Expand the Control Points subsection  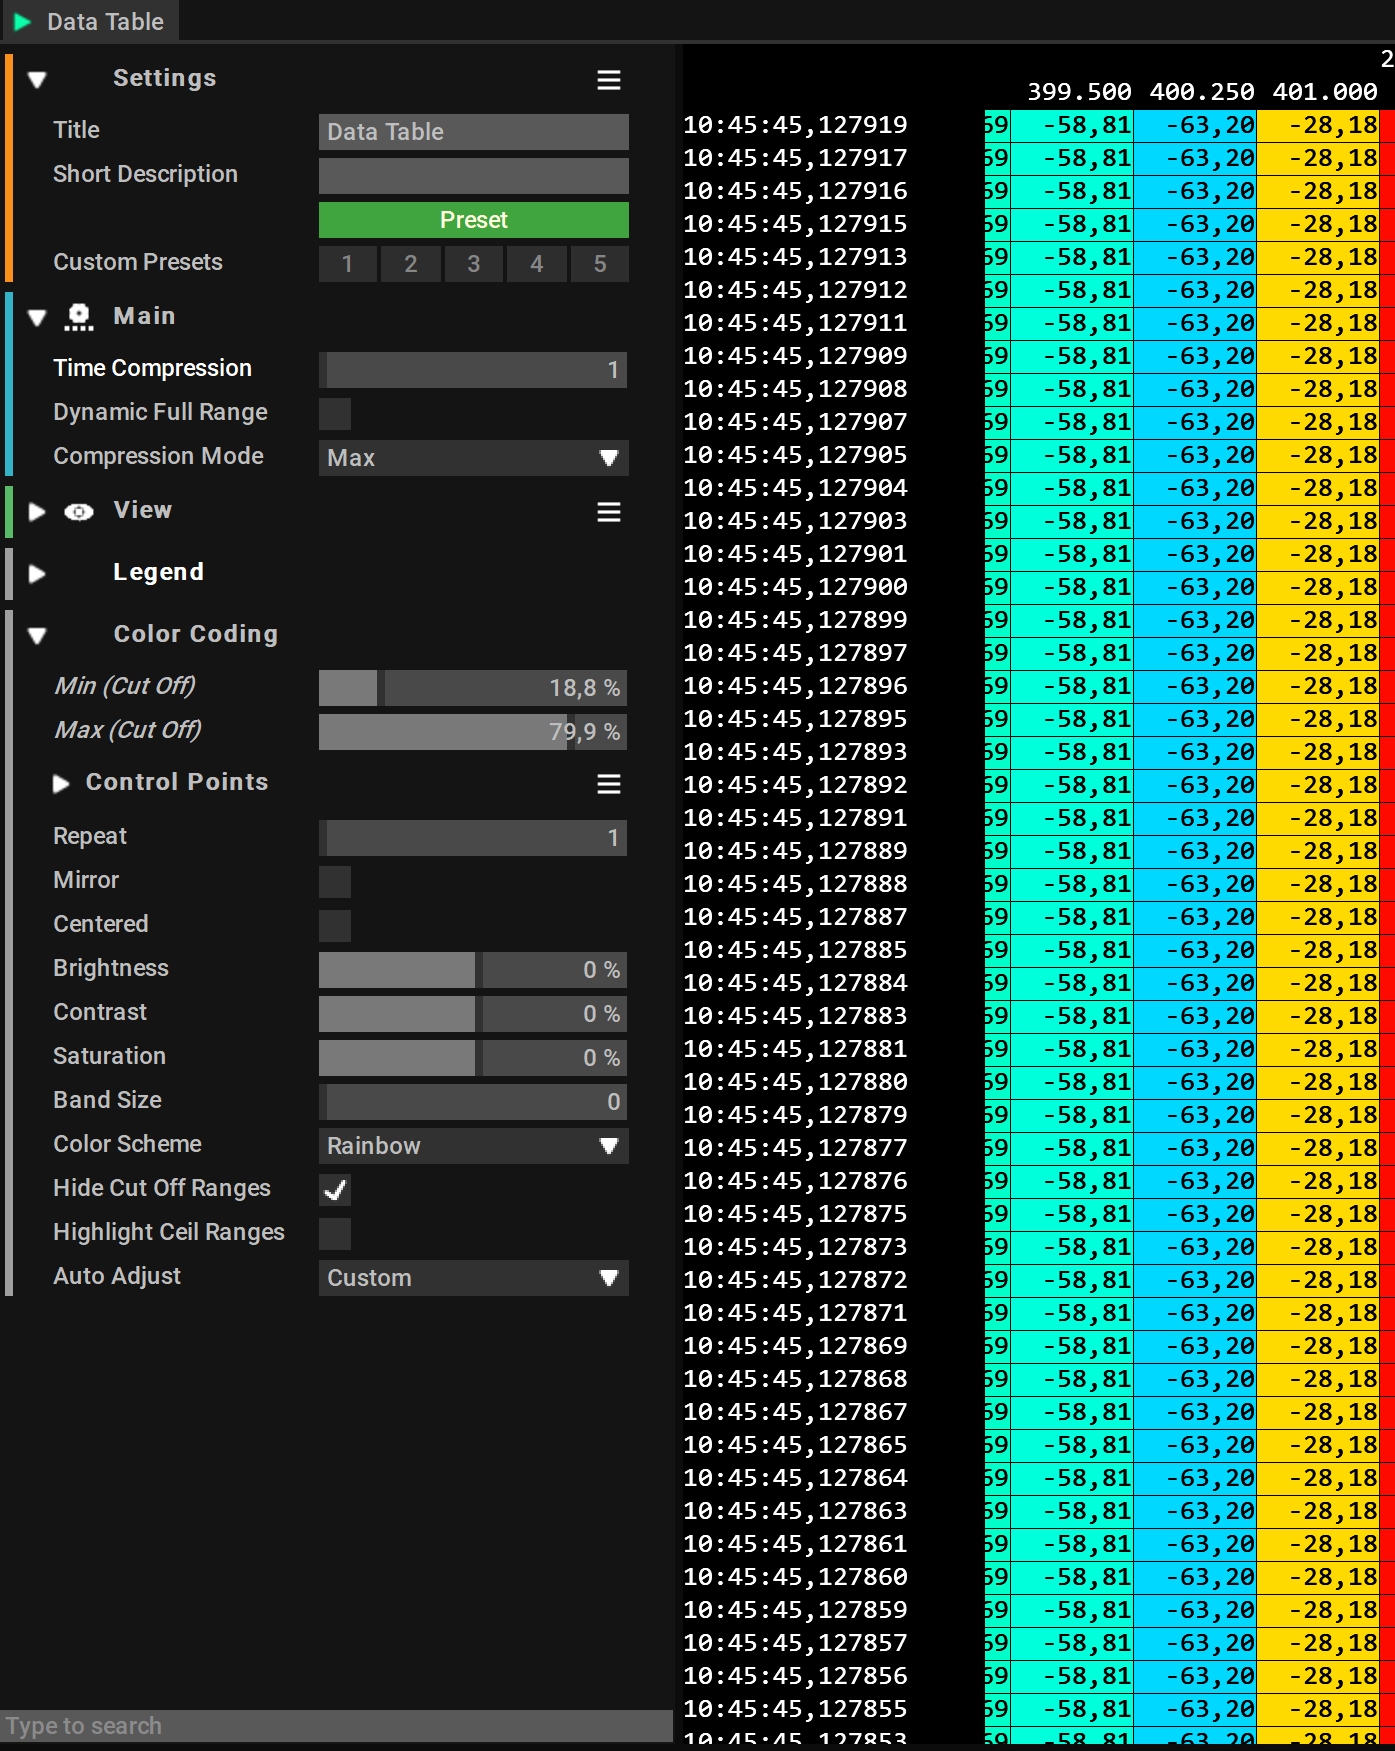coord(61,784)
